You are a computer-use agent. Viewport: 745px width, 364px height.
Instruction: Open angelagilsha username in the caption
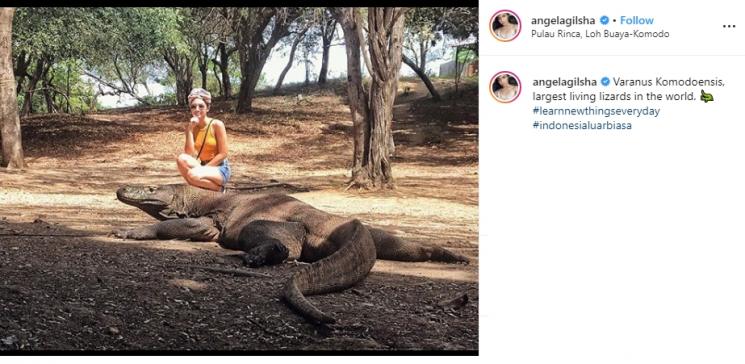pos(564,82)
